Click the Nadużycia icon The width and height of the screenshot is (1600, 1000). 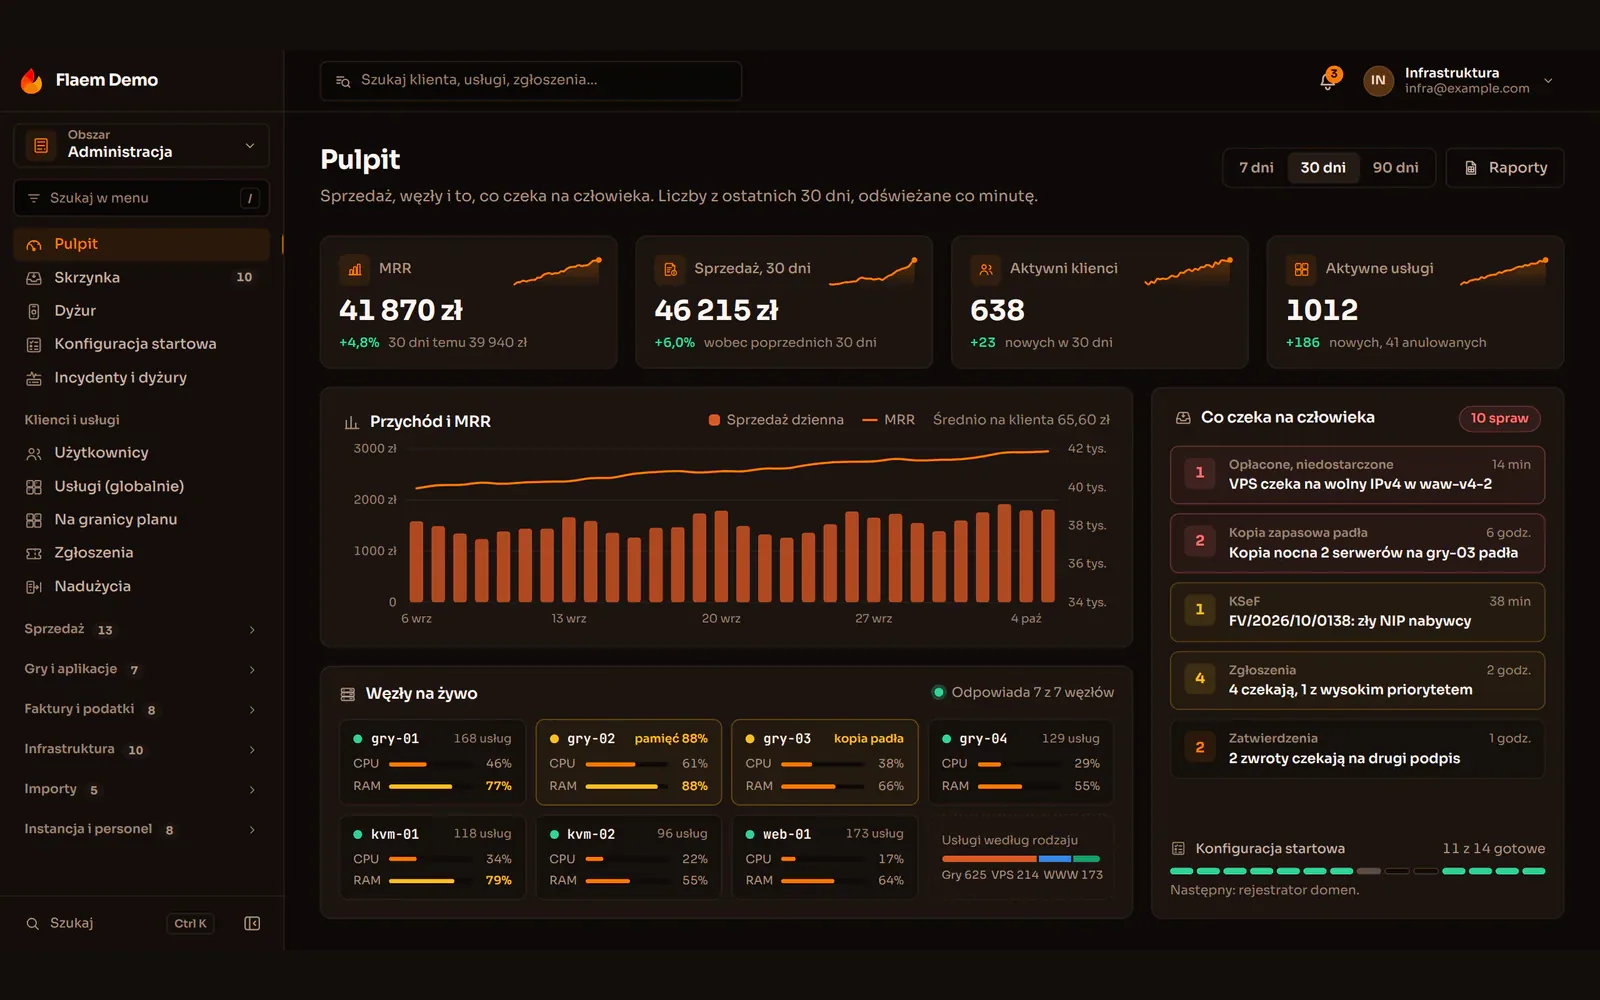coord(34,587)
